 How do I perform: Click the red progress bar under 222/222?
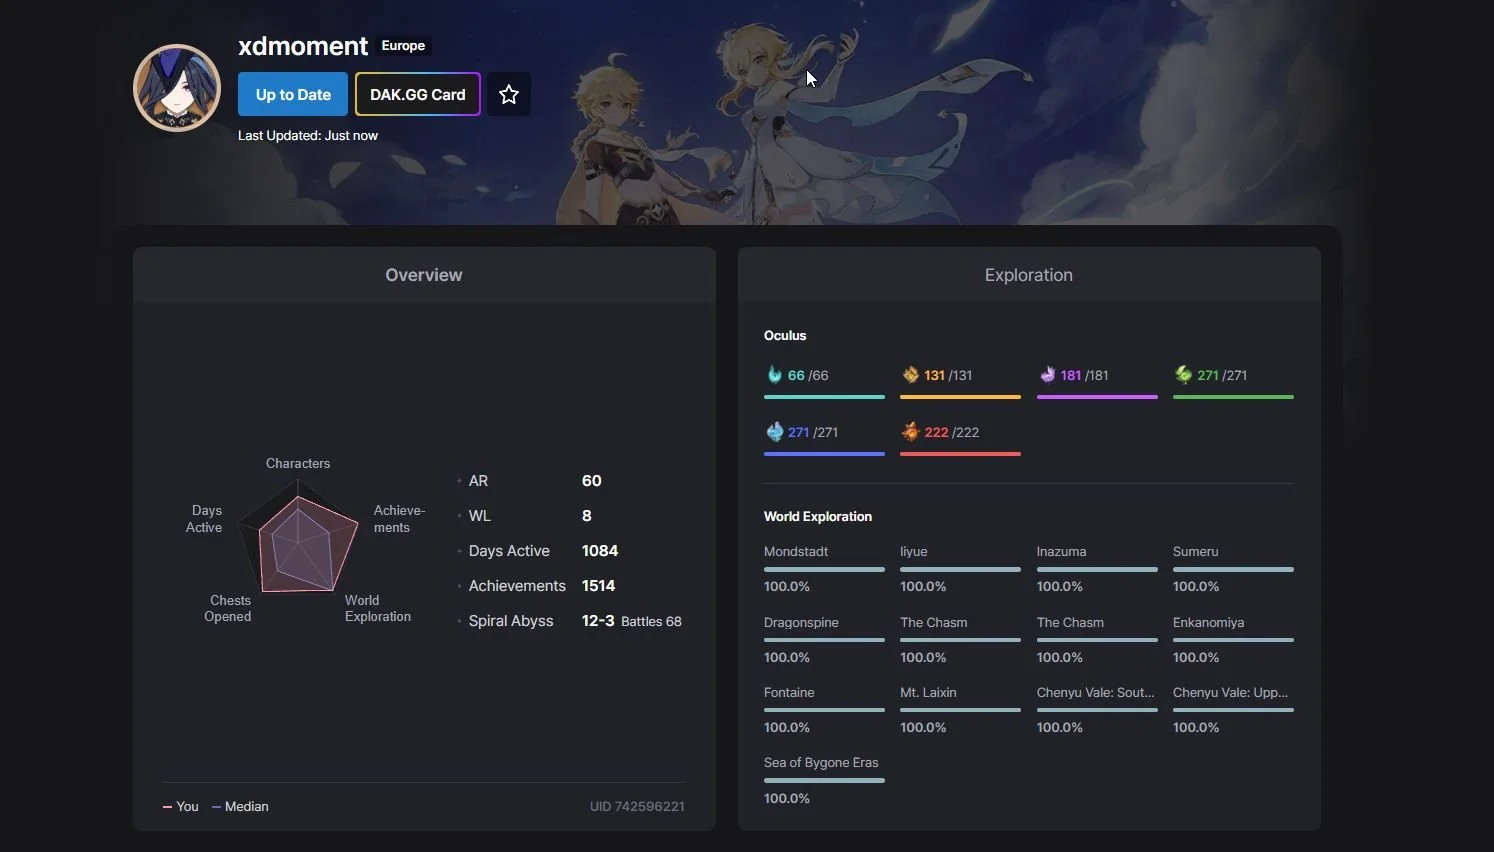click(x=960, y=454)
